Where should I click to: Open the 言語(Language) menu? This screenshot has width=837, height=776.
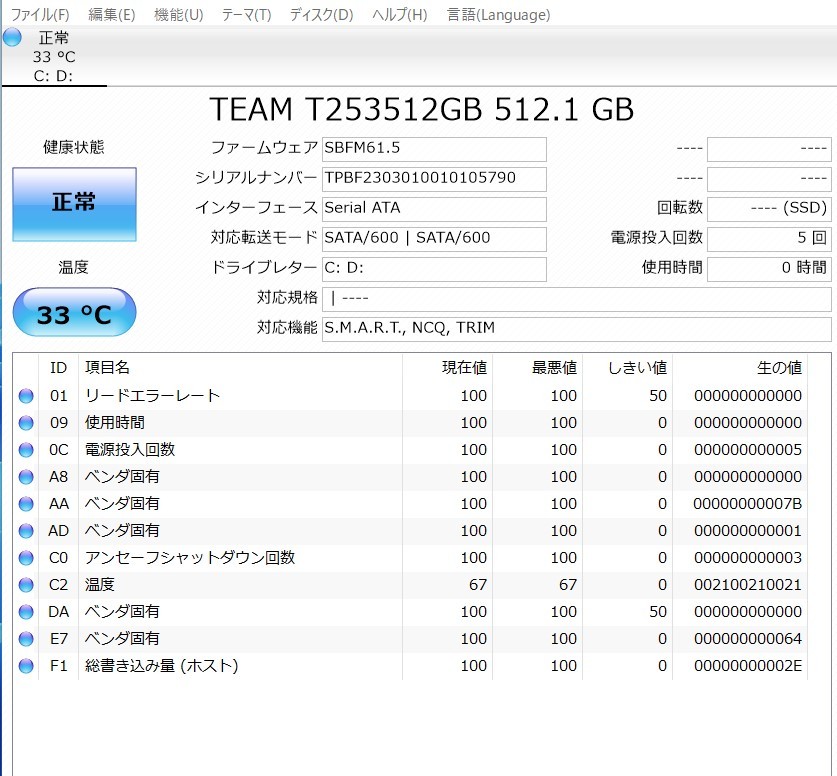498,14
